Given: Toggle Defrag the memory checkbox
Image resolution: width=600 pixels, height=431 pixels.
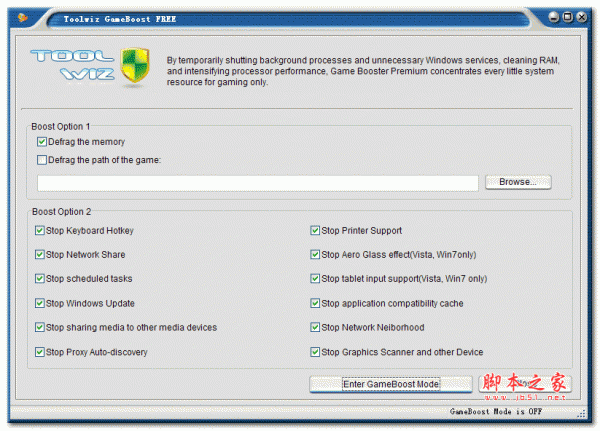Looking at the screenshot, I should tap(42, 142).
